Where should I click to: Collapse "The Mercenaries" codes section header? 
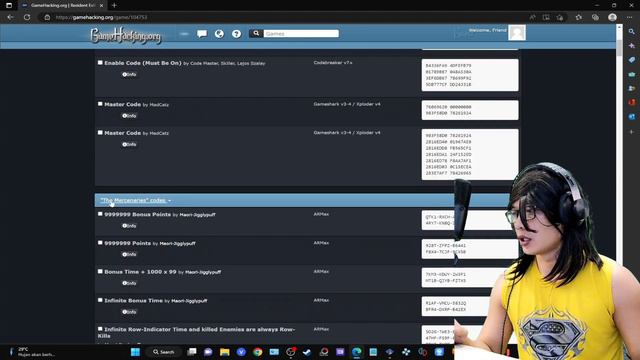pos(136,200)
